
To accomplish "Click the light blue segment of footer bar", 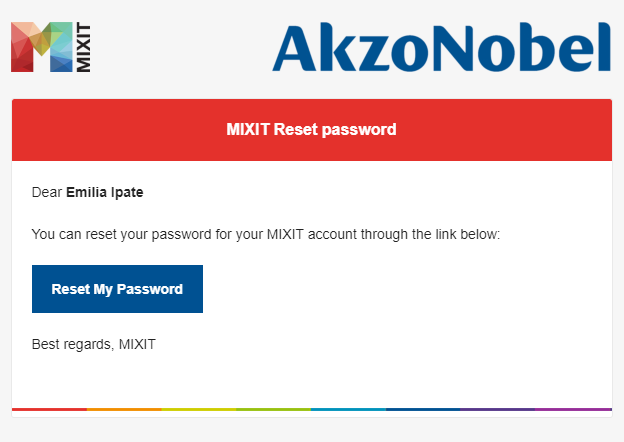I will pos(349,409).
